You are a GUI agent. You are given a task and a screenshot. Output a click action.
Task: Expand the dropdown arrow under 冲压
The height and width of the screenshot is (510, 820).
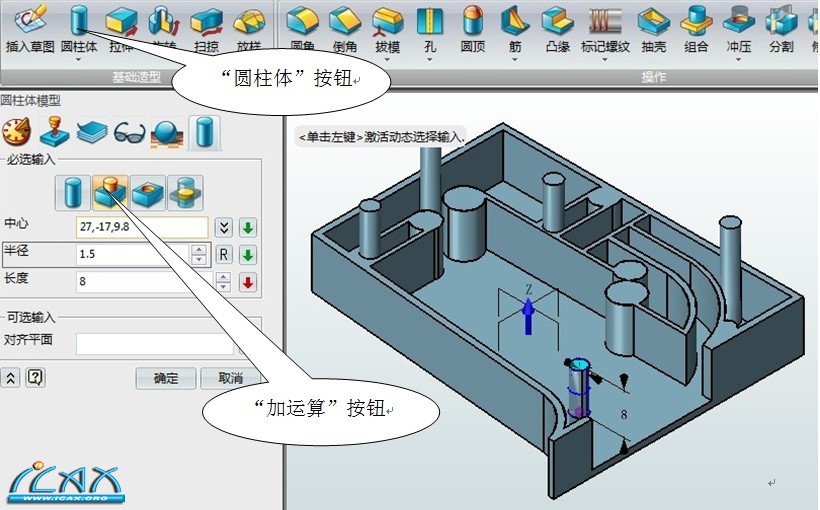click(x=738, y=60)
